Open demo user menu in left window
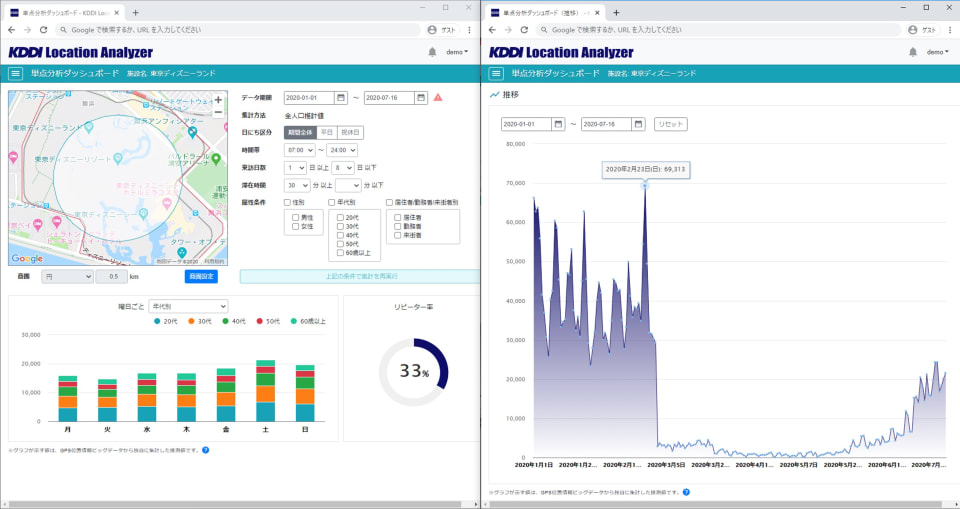 [457, 52]
